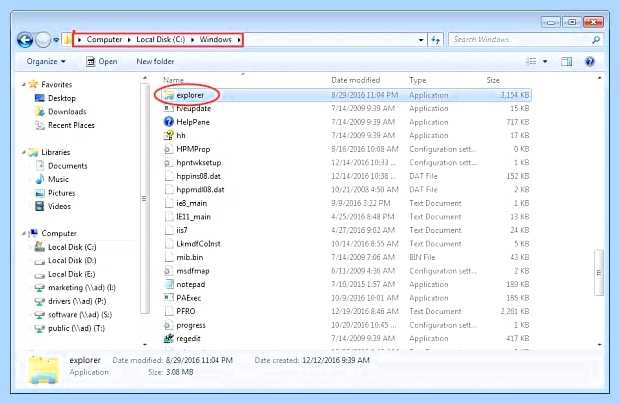Open the Pictures library
The image size is (620, 404).
point(55,193)
